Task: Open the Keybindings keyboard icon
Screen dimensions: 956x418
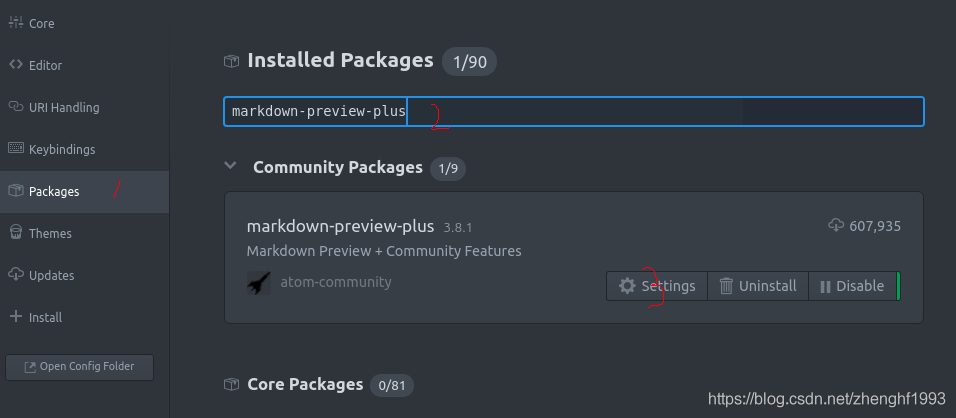Action: click(16, 148)
